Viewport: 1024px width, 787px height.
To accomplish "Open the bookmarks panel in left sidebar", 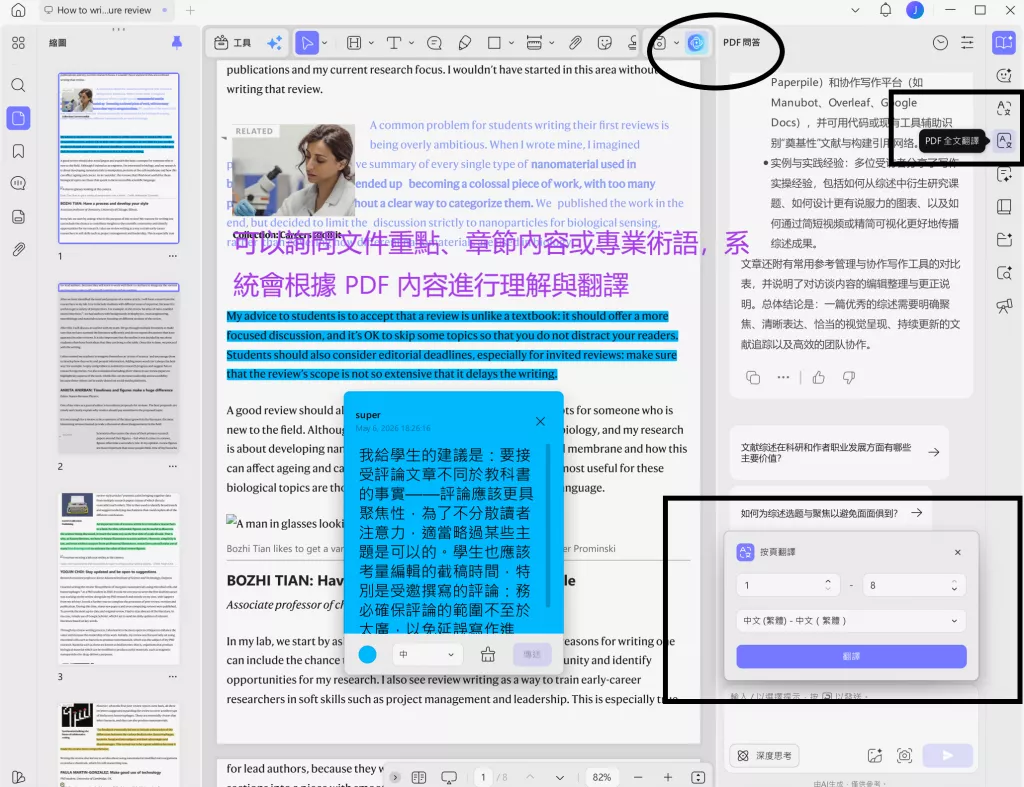I will (18, 152).
